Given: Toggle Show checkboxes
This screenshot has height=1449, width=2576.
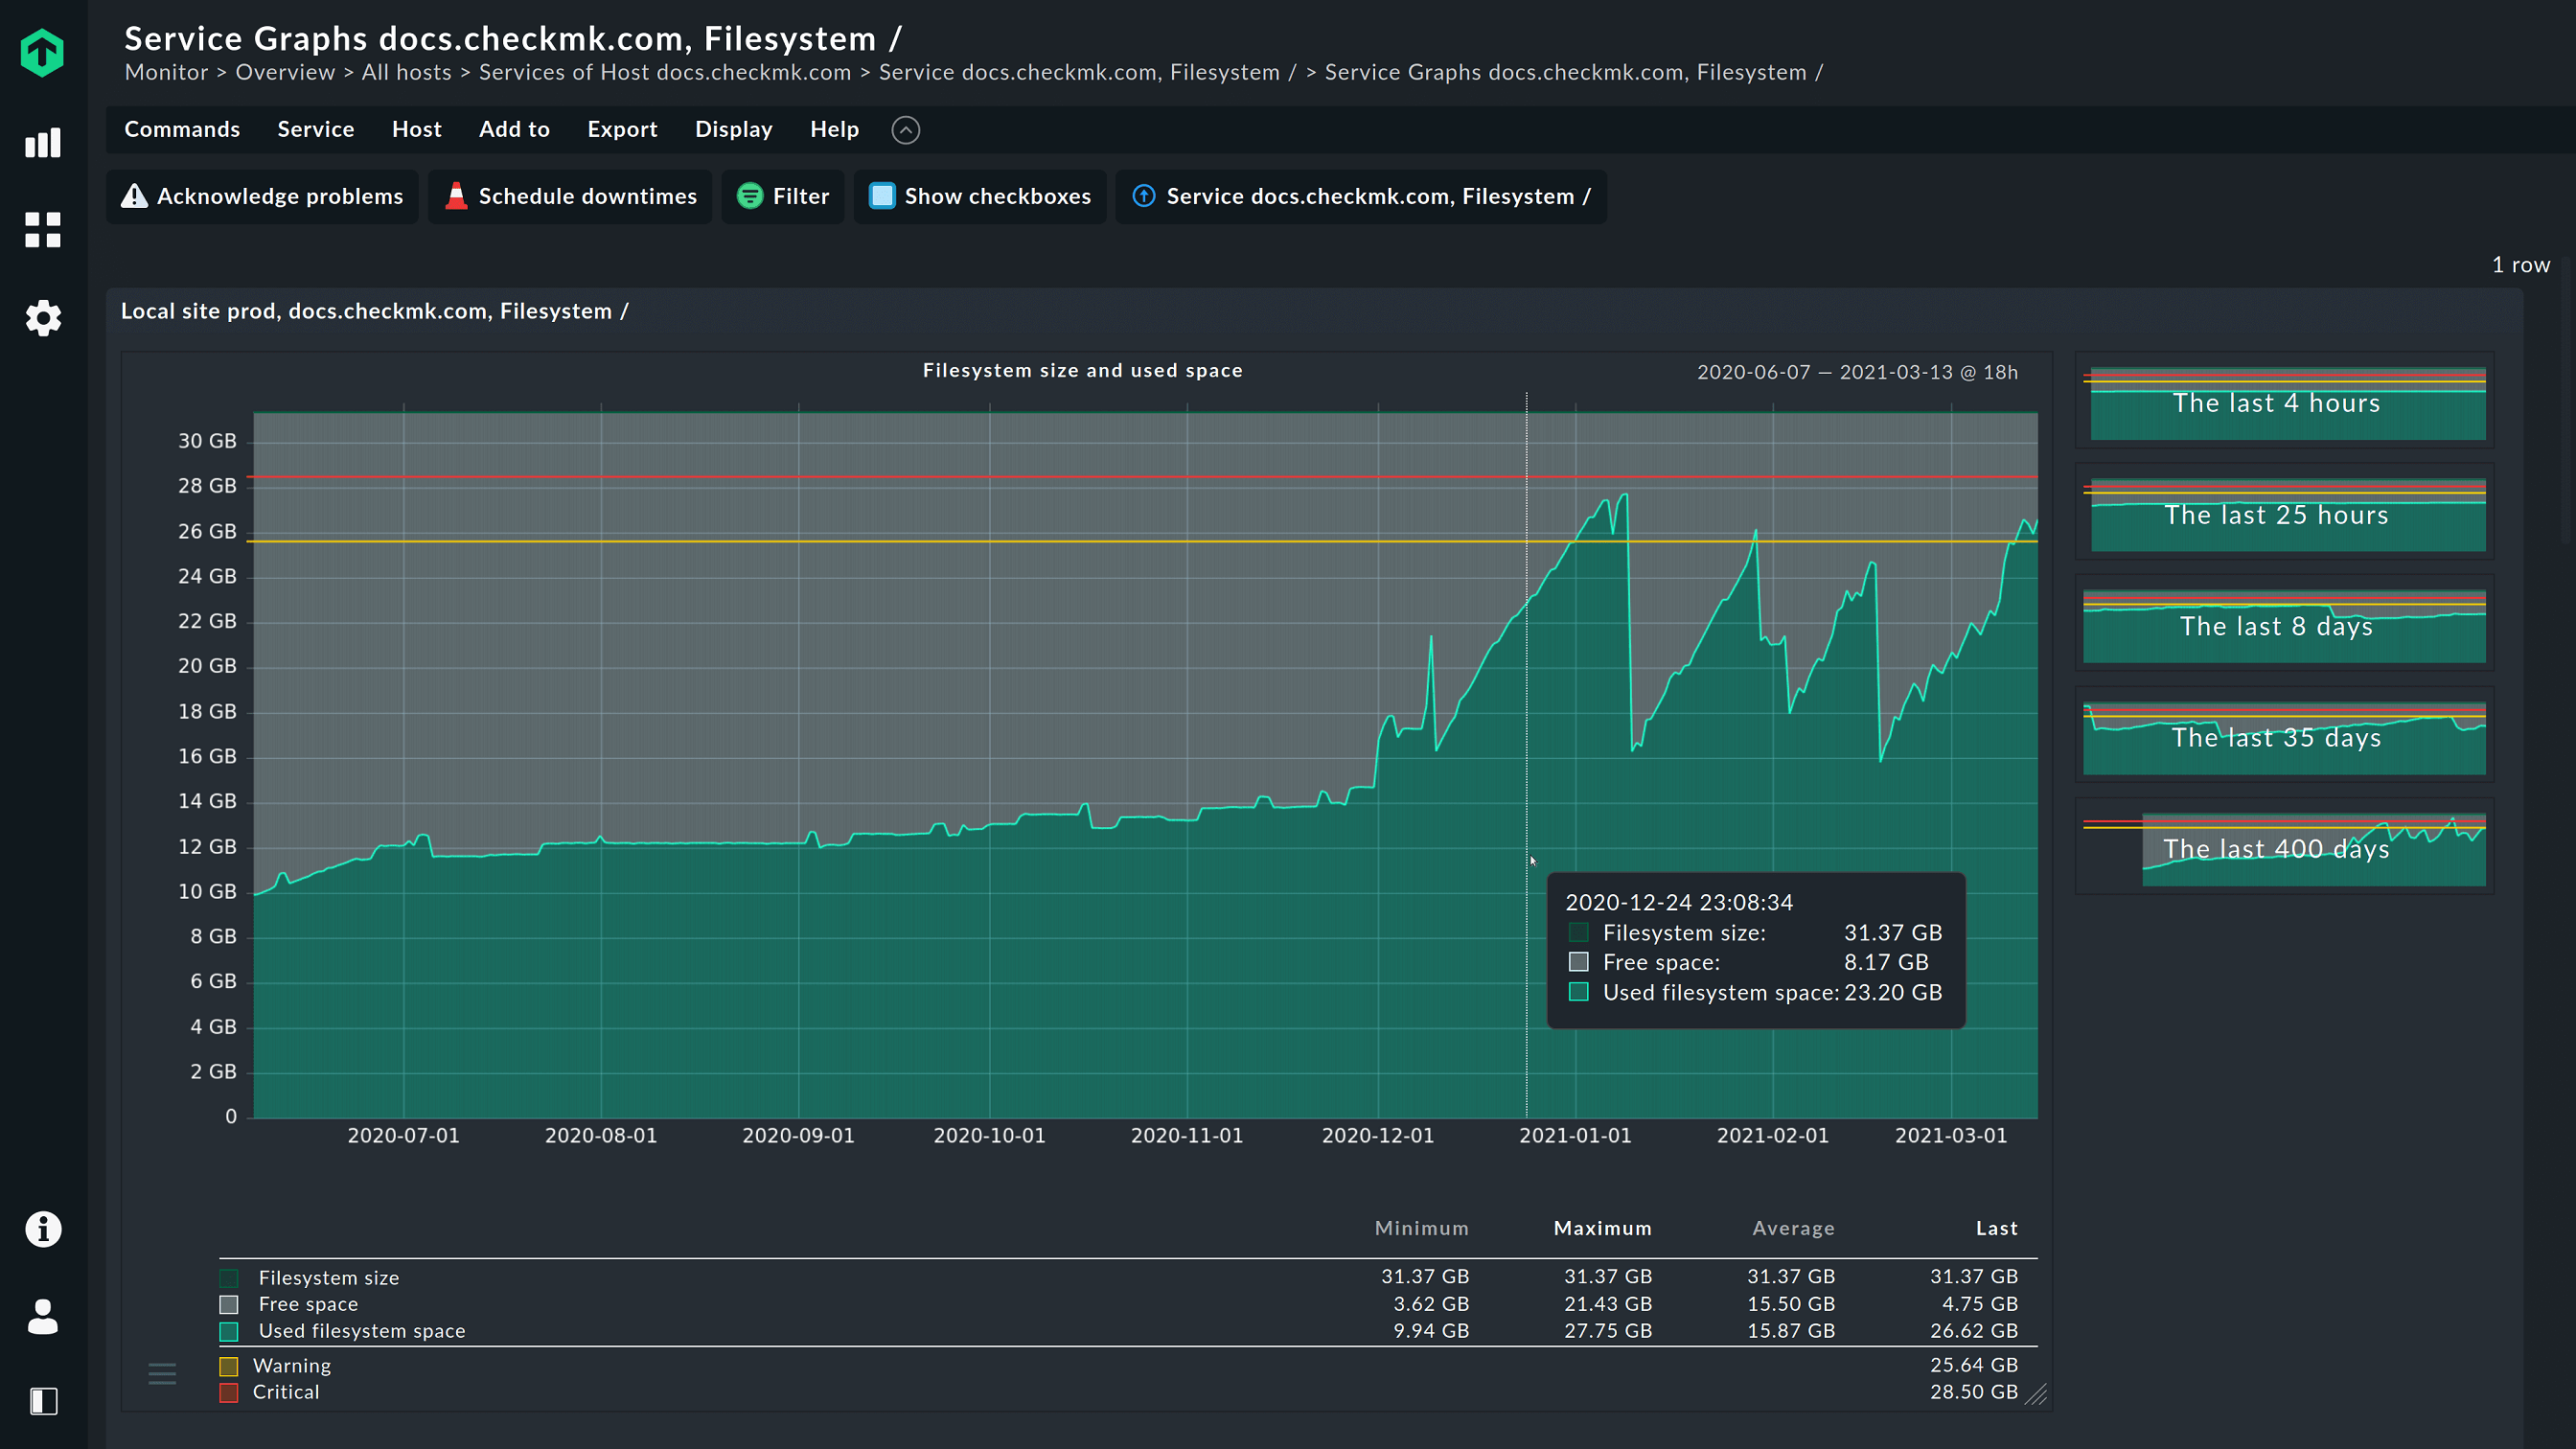Looking at the screenshot, I should point(980,196).
